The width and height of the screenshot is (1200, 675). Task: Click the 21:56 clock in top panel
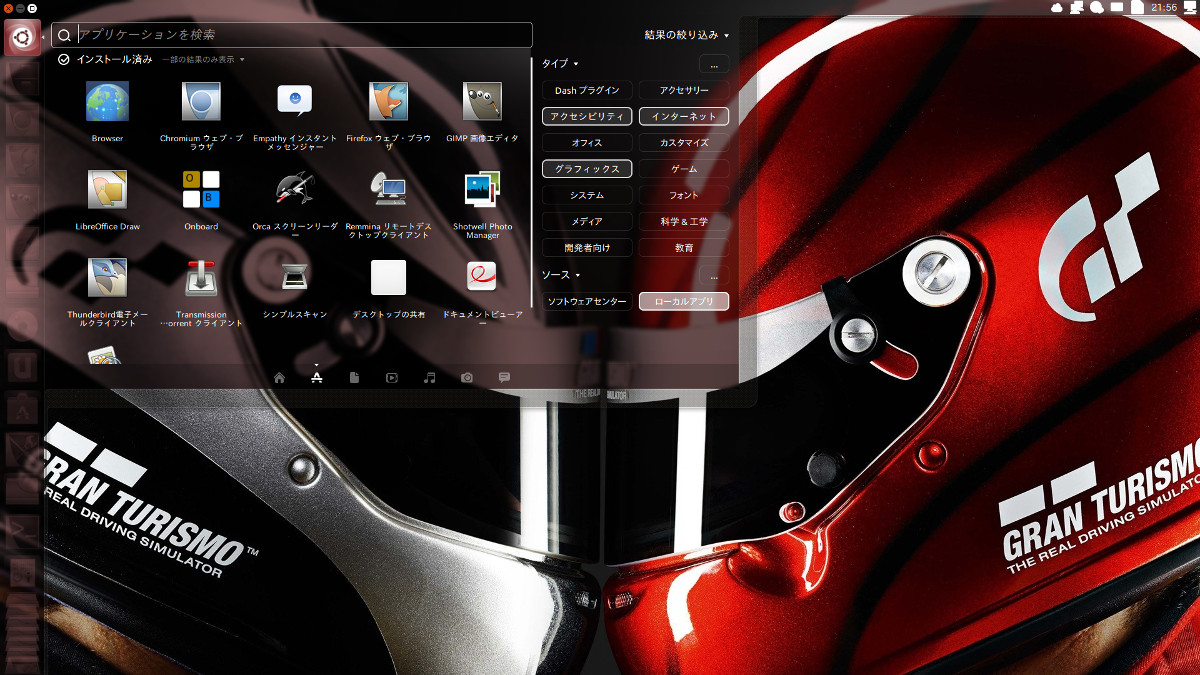pyautogui.click(x=1164, y=7)
